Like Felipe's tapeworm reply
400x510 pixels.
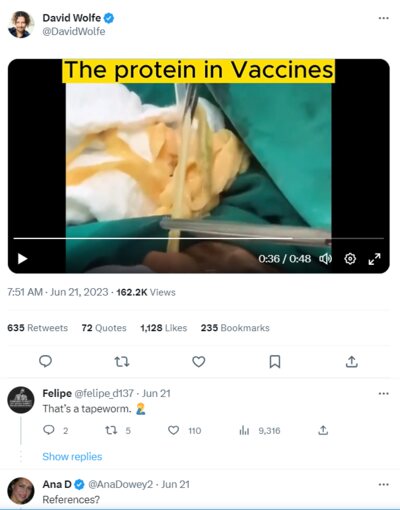[x=173, y=430]
